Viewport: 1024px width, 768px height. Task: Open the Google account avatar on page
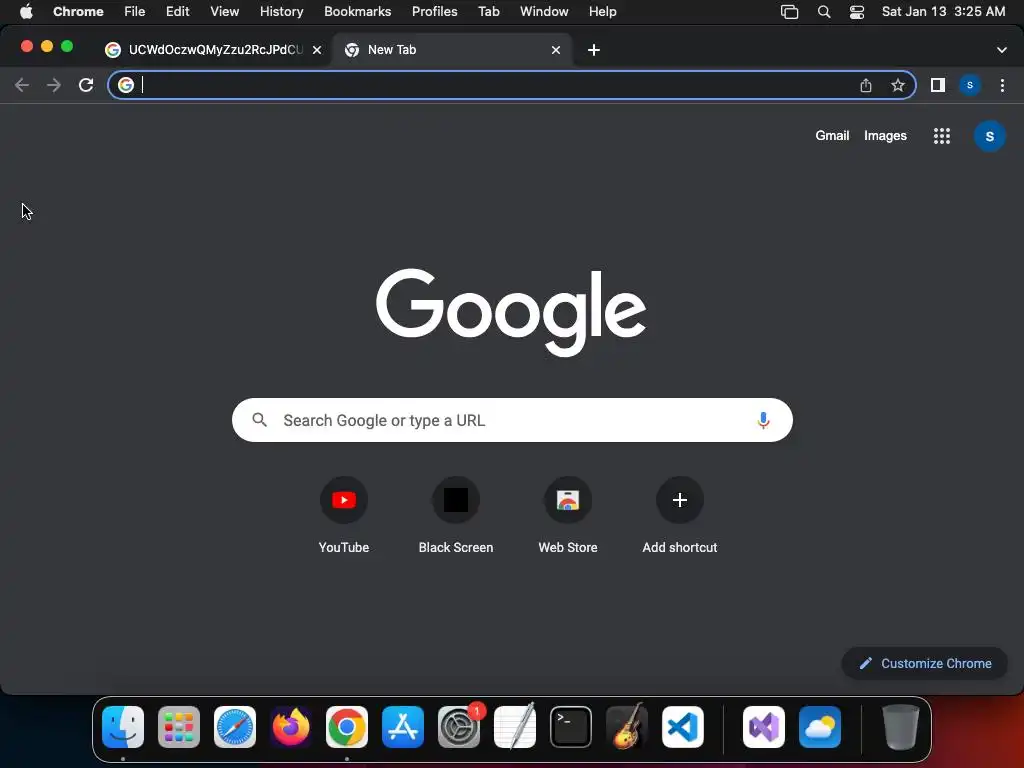pos(989,136)
